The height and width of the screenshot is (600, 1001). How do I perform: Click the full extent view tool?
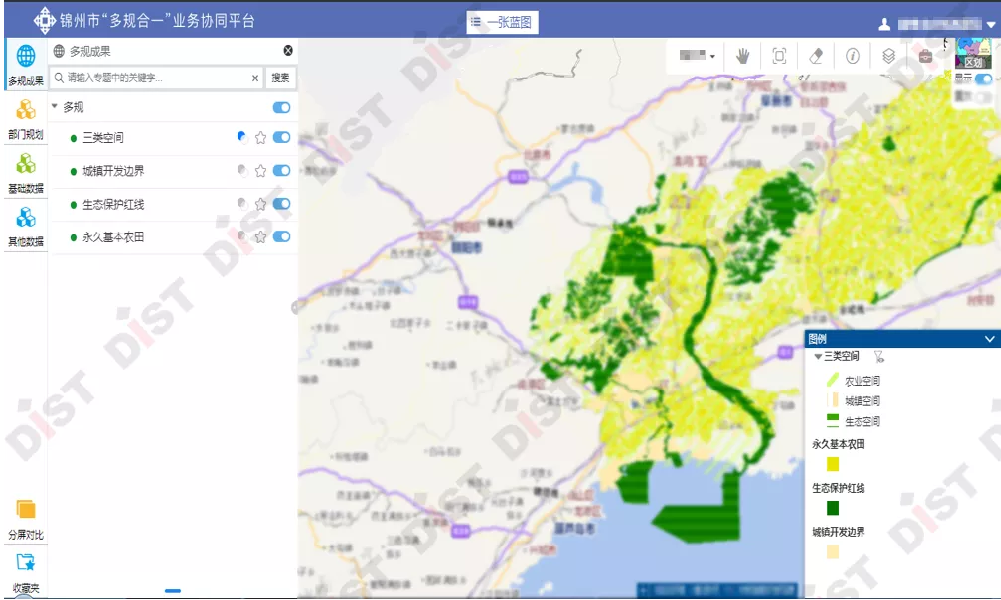tap(780, 57)
